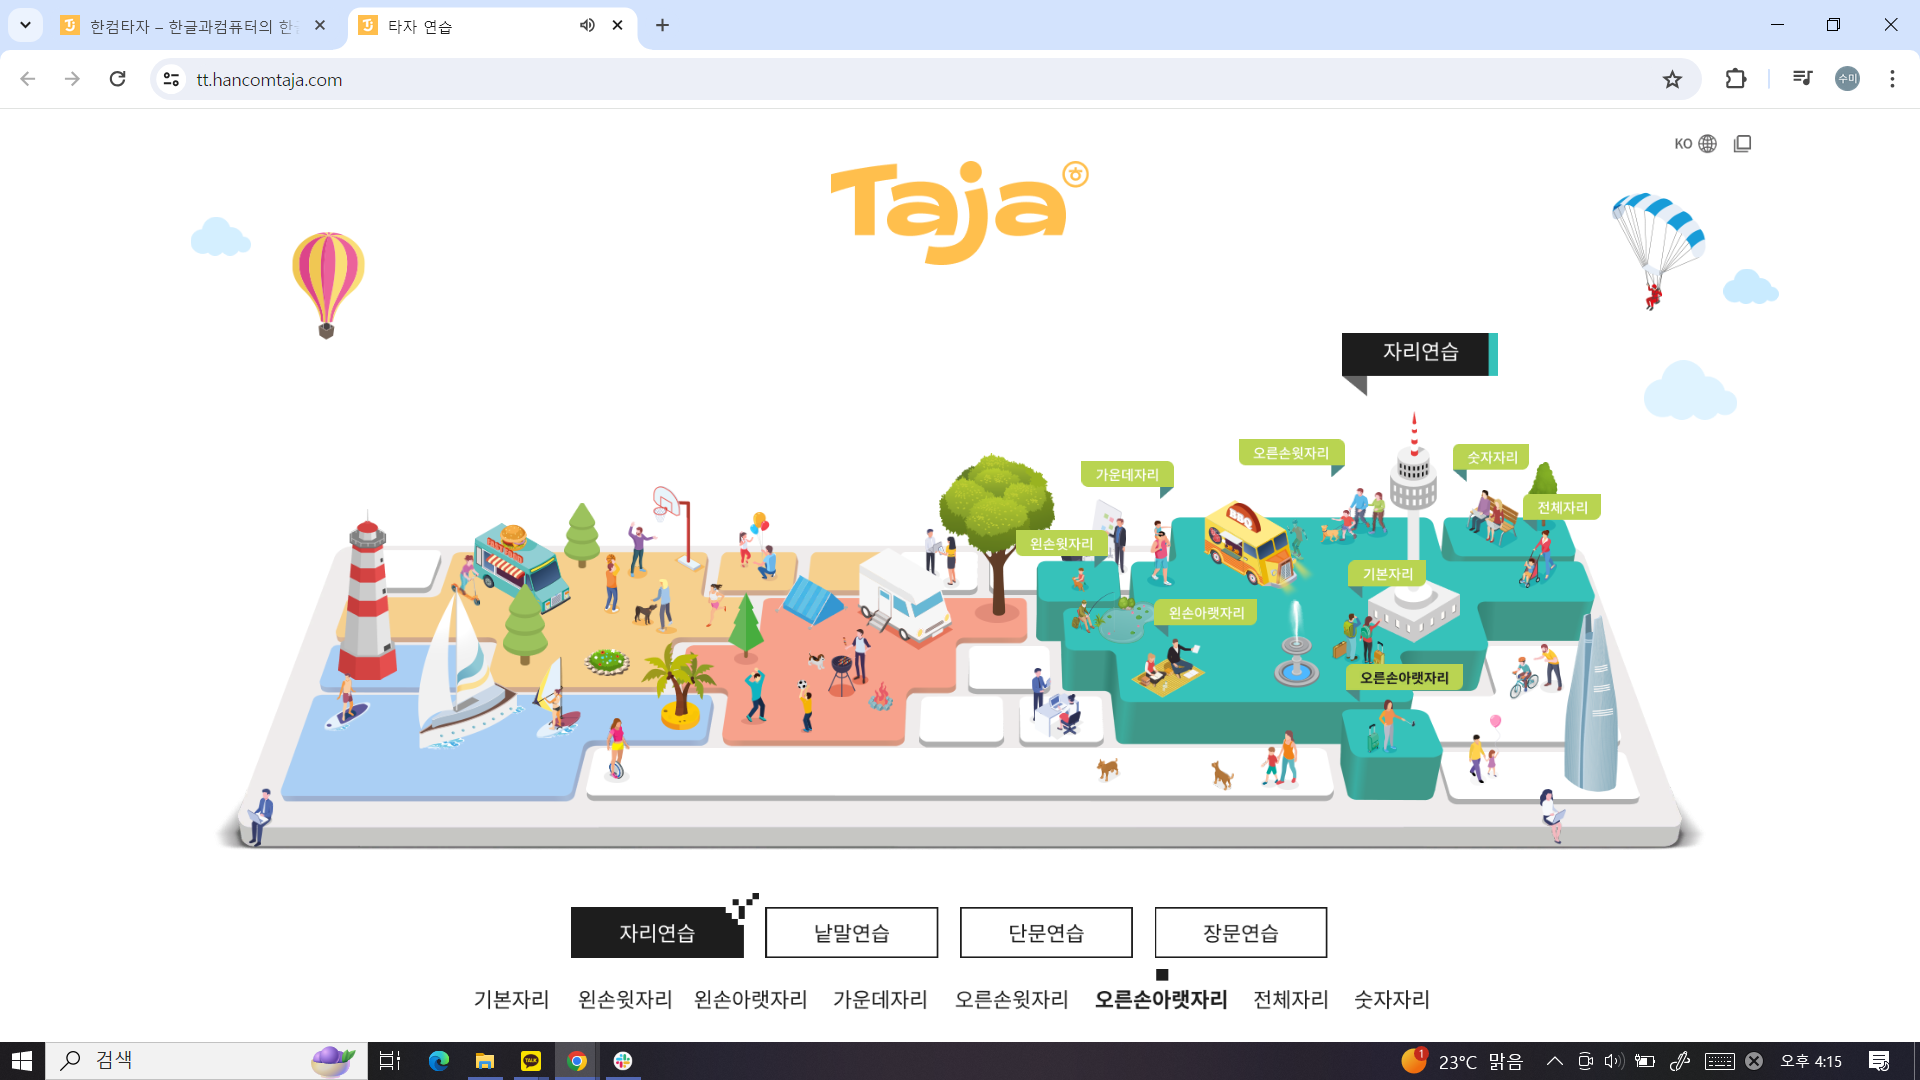Click the site information icon in address bar
This screenshot has height=1080, width=1920.
[x=172, y=79]
